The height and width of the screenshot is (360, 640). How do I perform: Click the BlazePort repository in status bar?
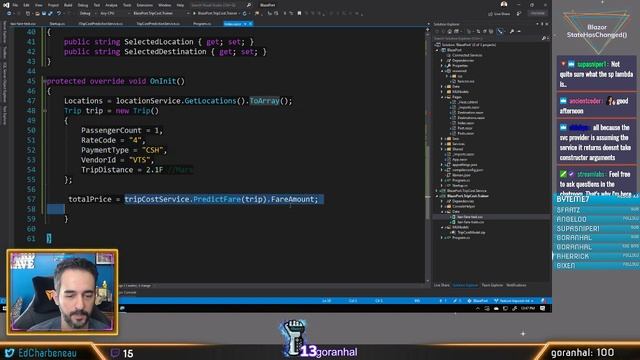pyautogui.click(x=478, y=301)
